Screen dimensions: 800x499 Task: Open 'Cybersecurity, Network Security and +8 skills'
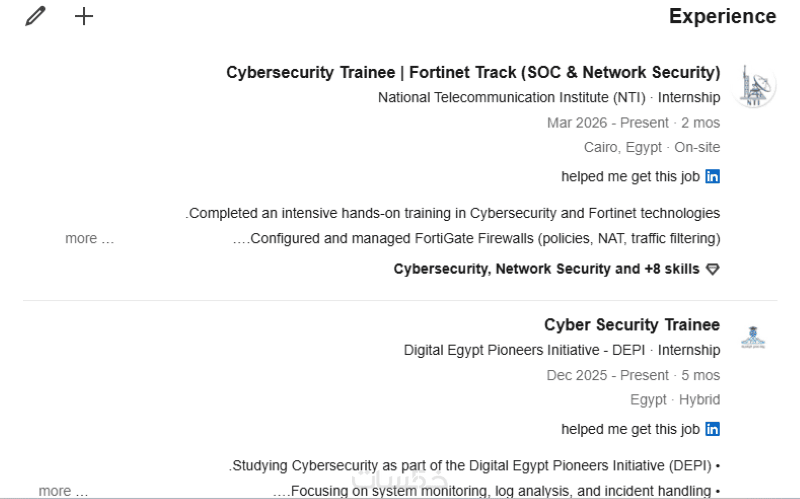coord(546,269)
